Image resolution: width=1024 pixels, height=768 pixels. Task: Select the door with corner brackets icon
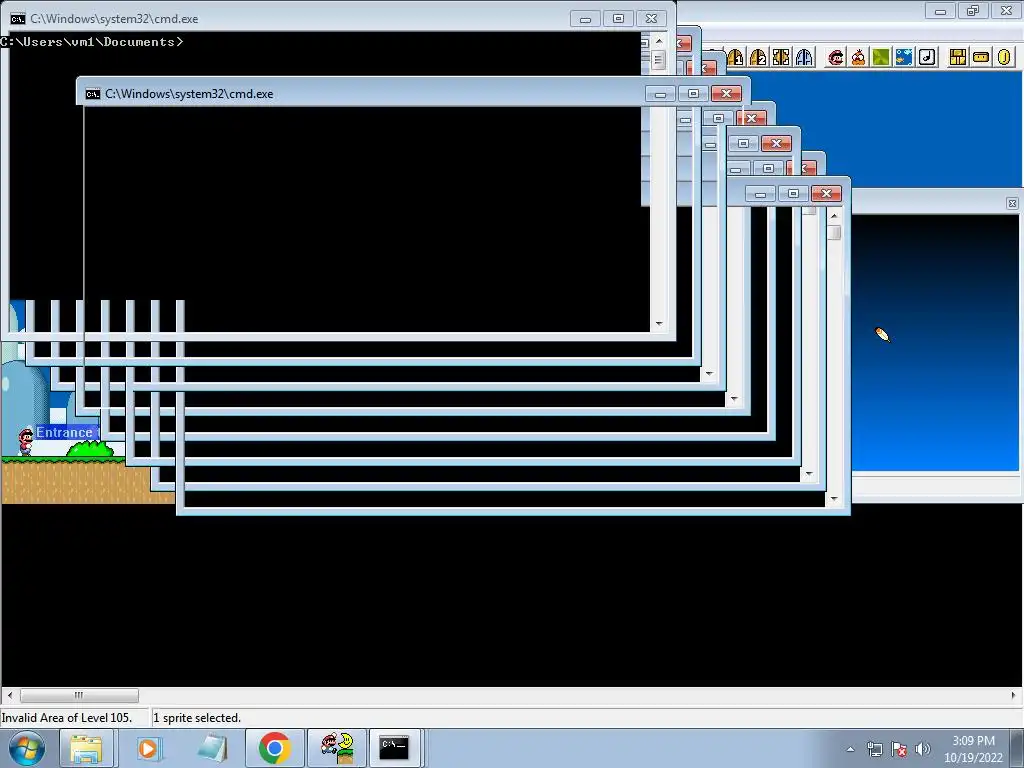781,57
